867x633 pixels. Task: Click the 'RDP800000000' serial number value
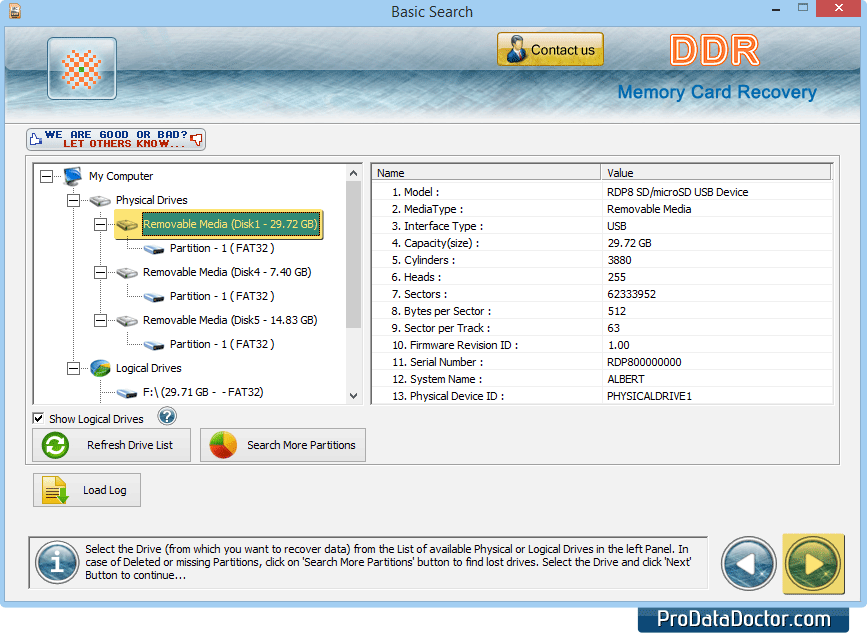pyautogui.click(x=644, y=362)
